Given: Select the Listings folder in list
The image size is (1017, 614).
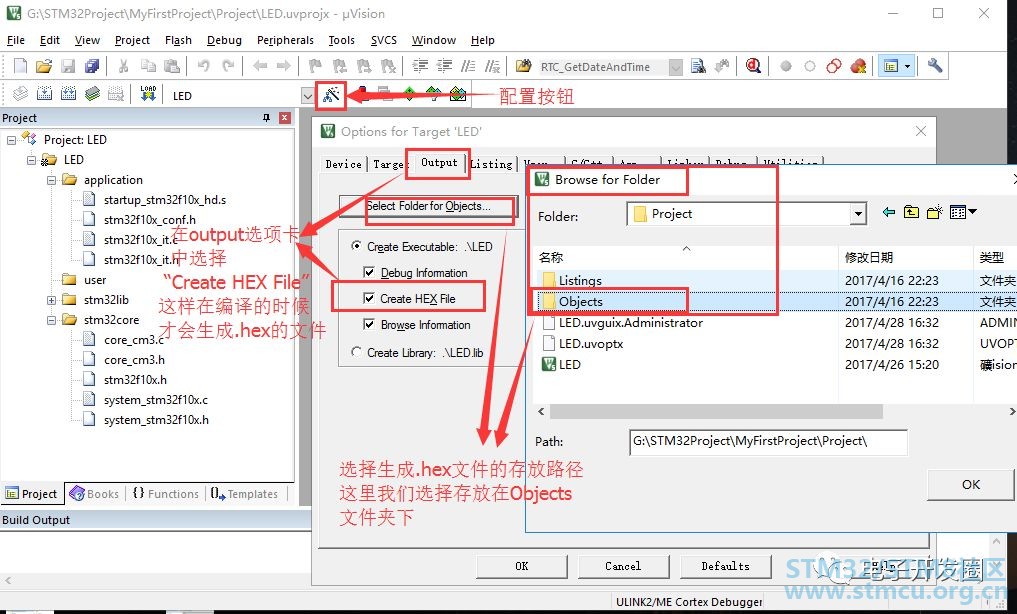Looking at the screenshot, I should [x=580, y=280].
